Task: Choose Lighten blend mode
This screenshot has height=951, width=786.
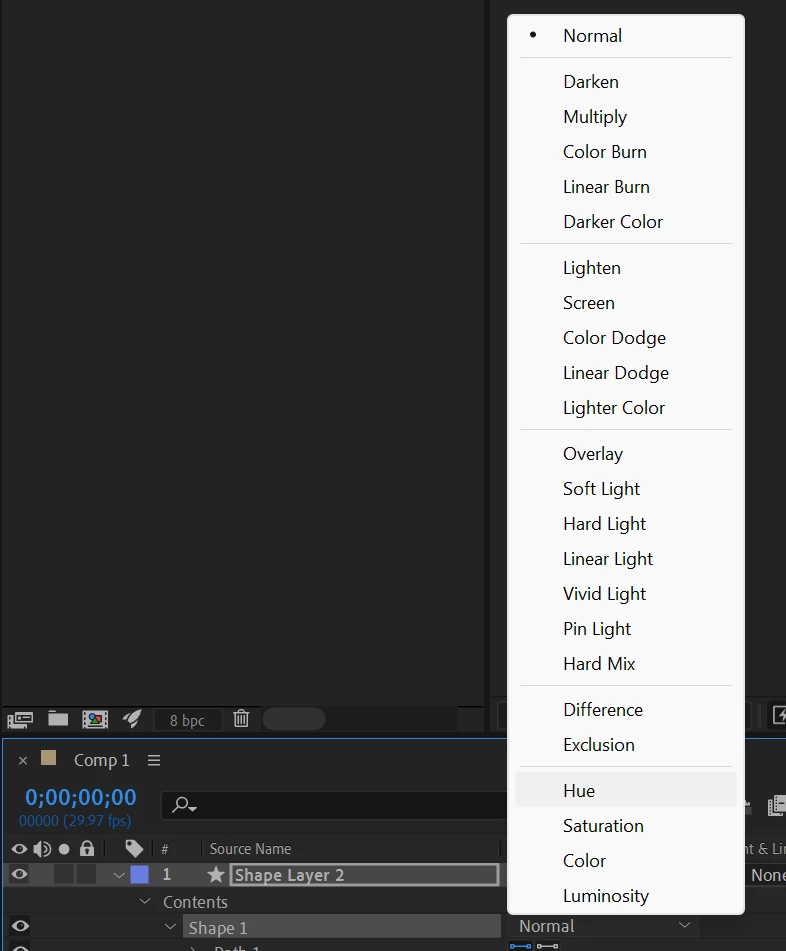Action: [625, 268]
